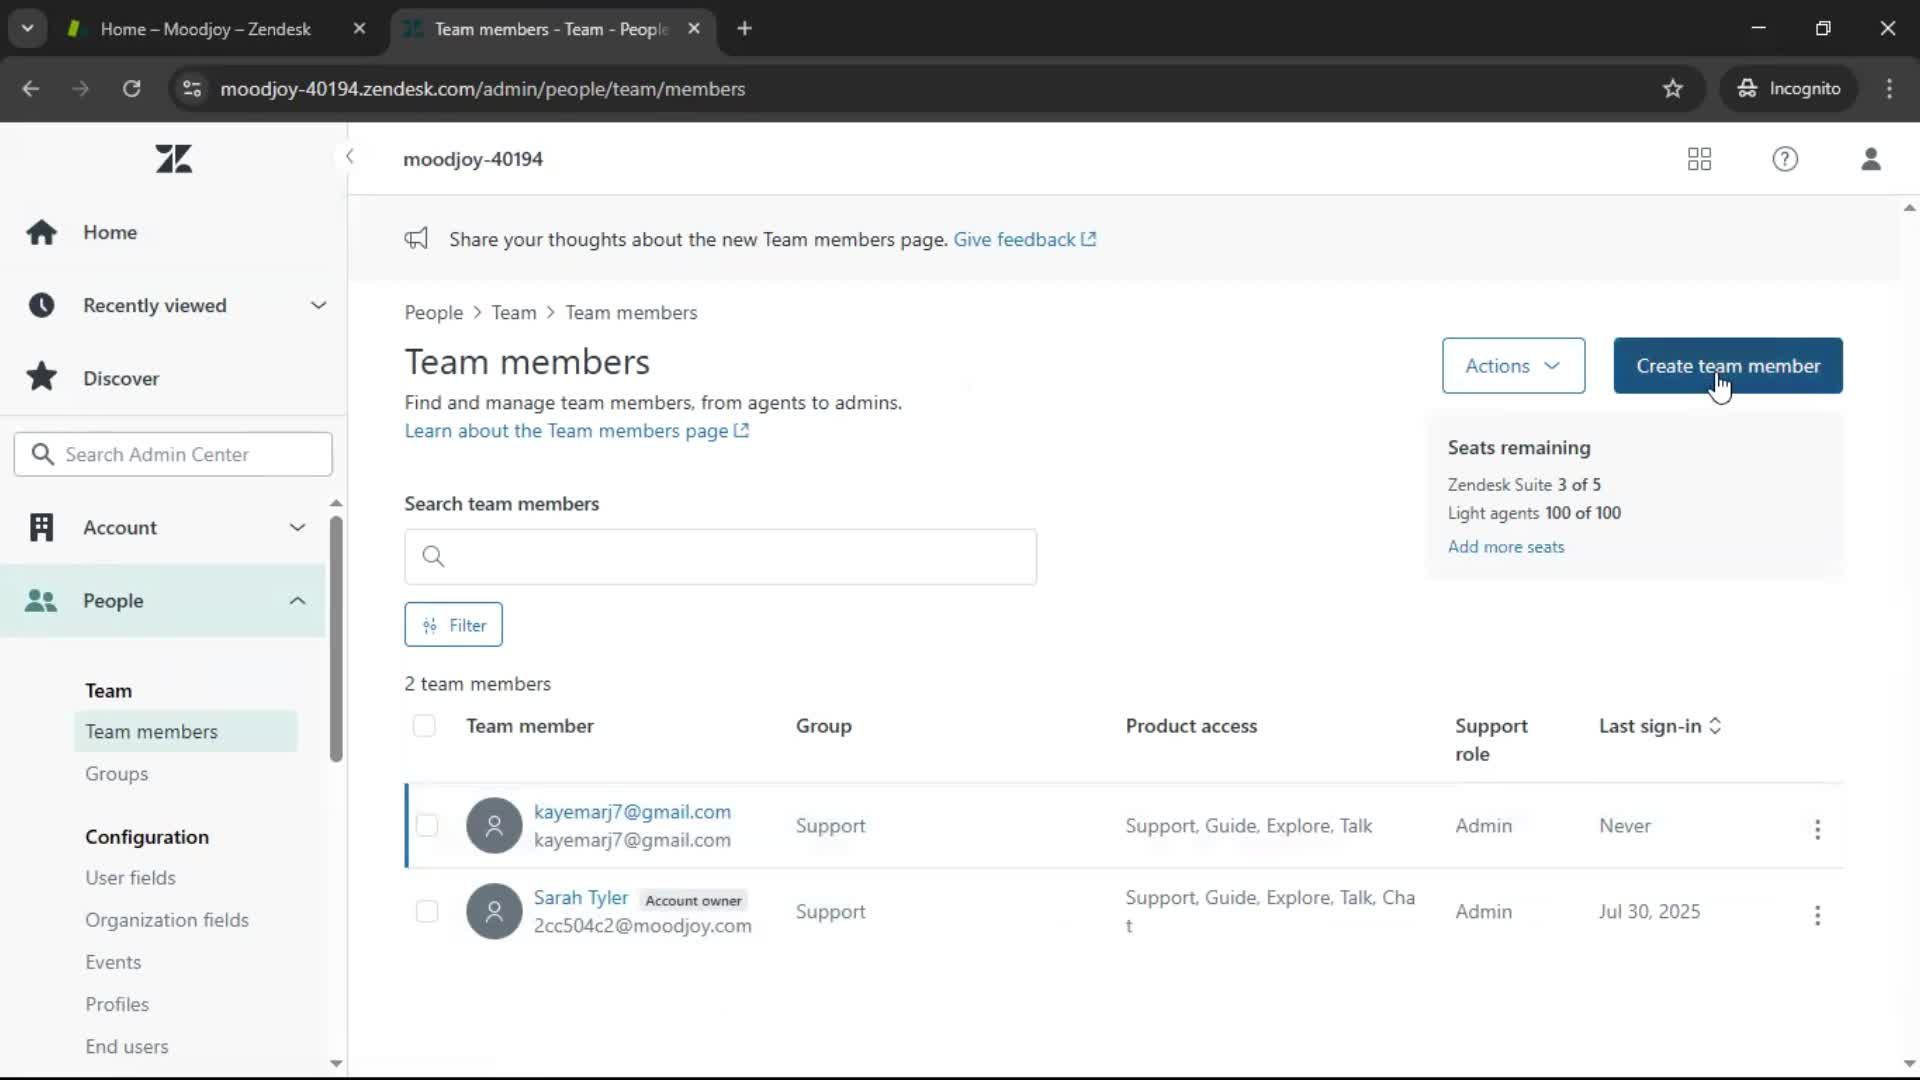Click the Account building icon
This screenshot has width=1920, height=1080.
click(x=42, y=527)
